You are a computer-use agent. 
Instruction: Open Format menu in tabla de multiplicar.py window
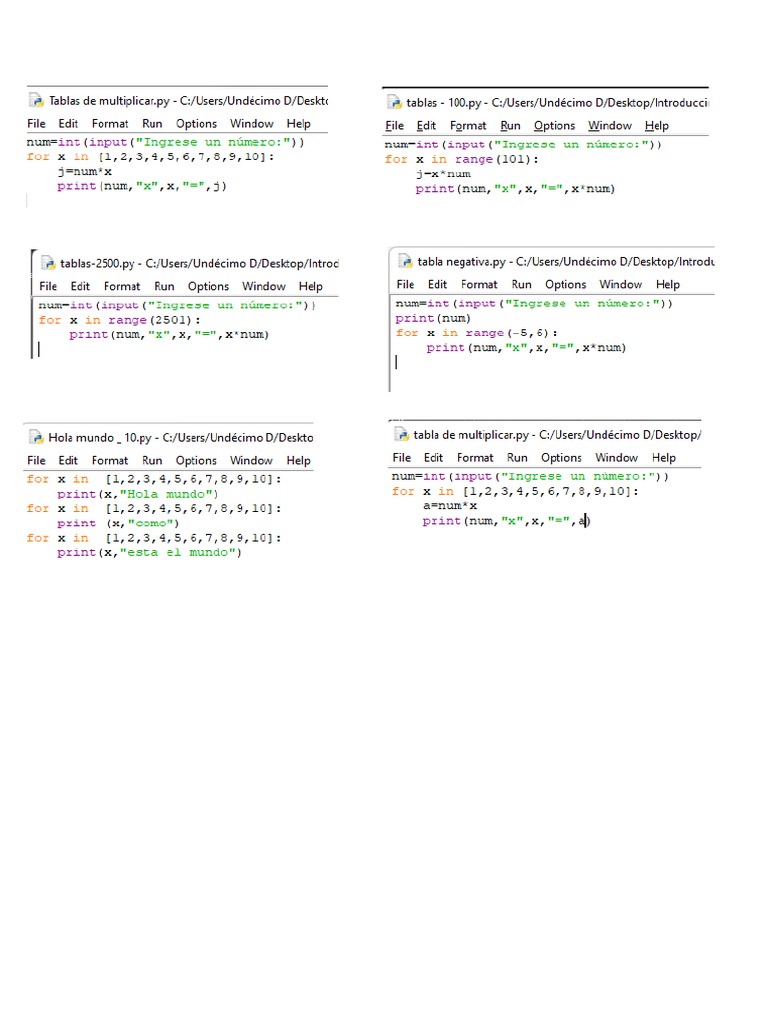pos(475,458)
